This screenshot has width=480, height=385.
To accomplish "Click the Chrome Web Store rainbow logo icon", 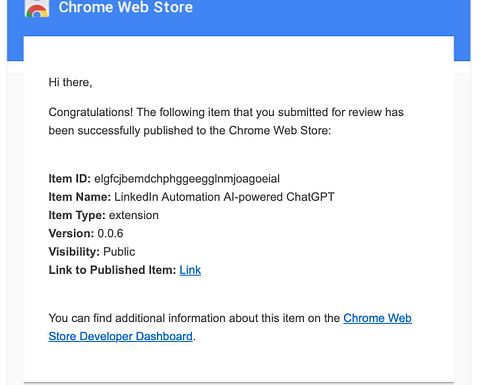I will coord(37,8).
